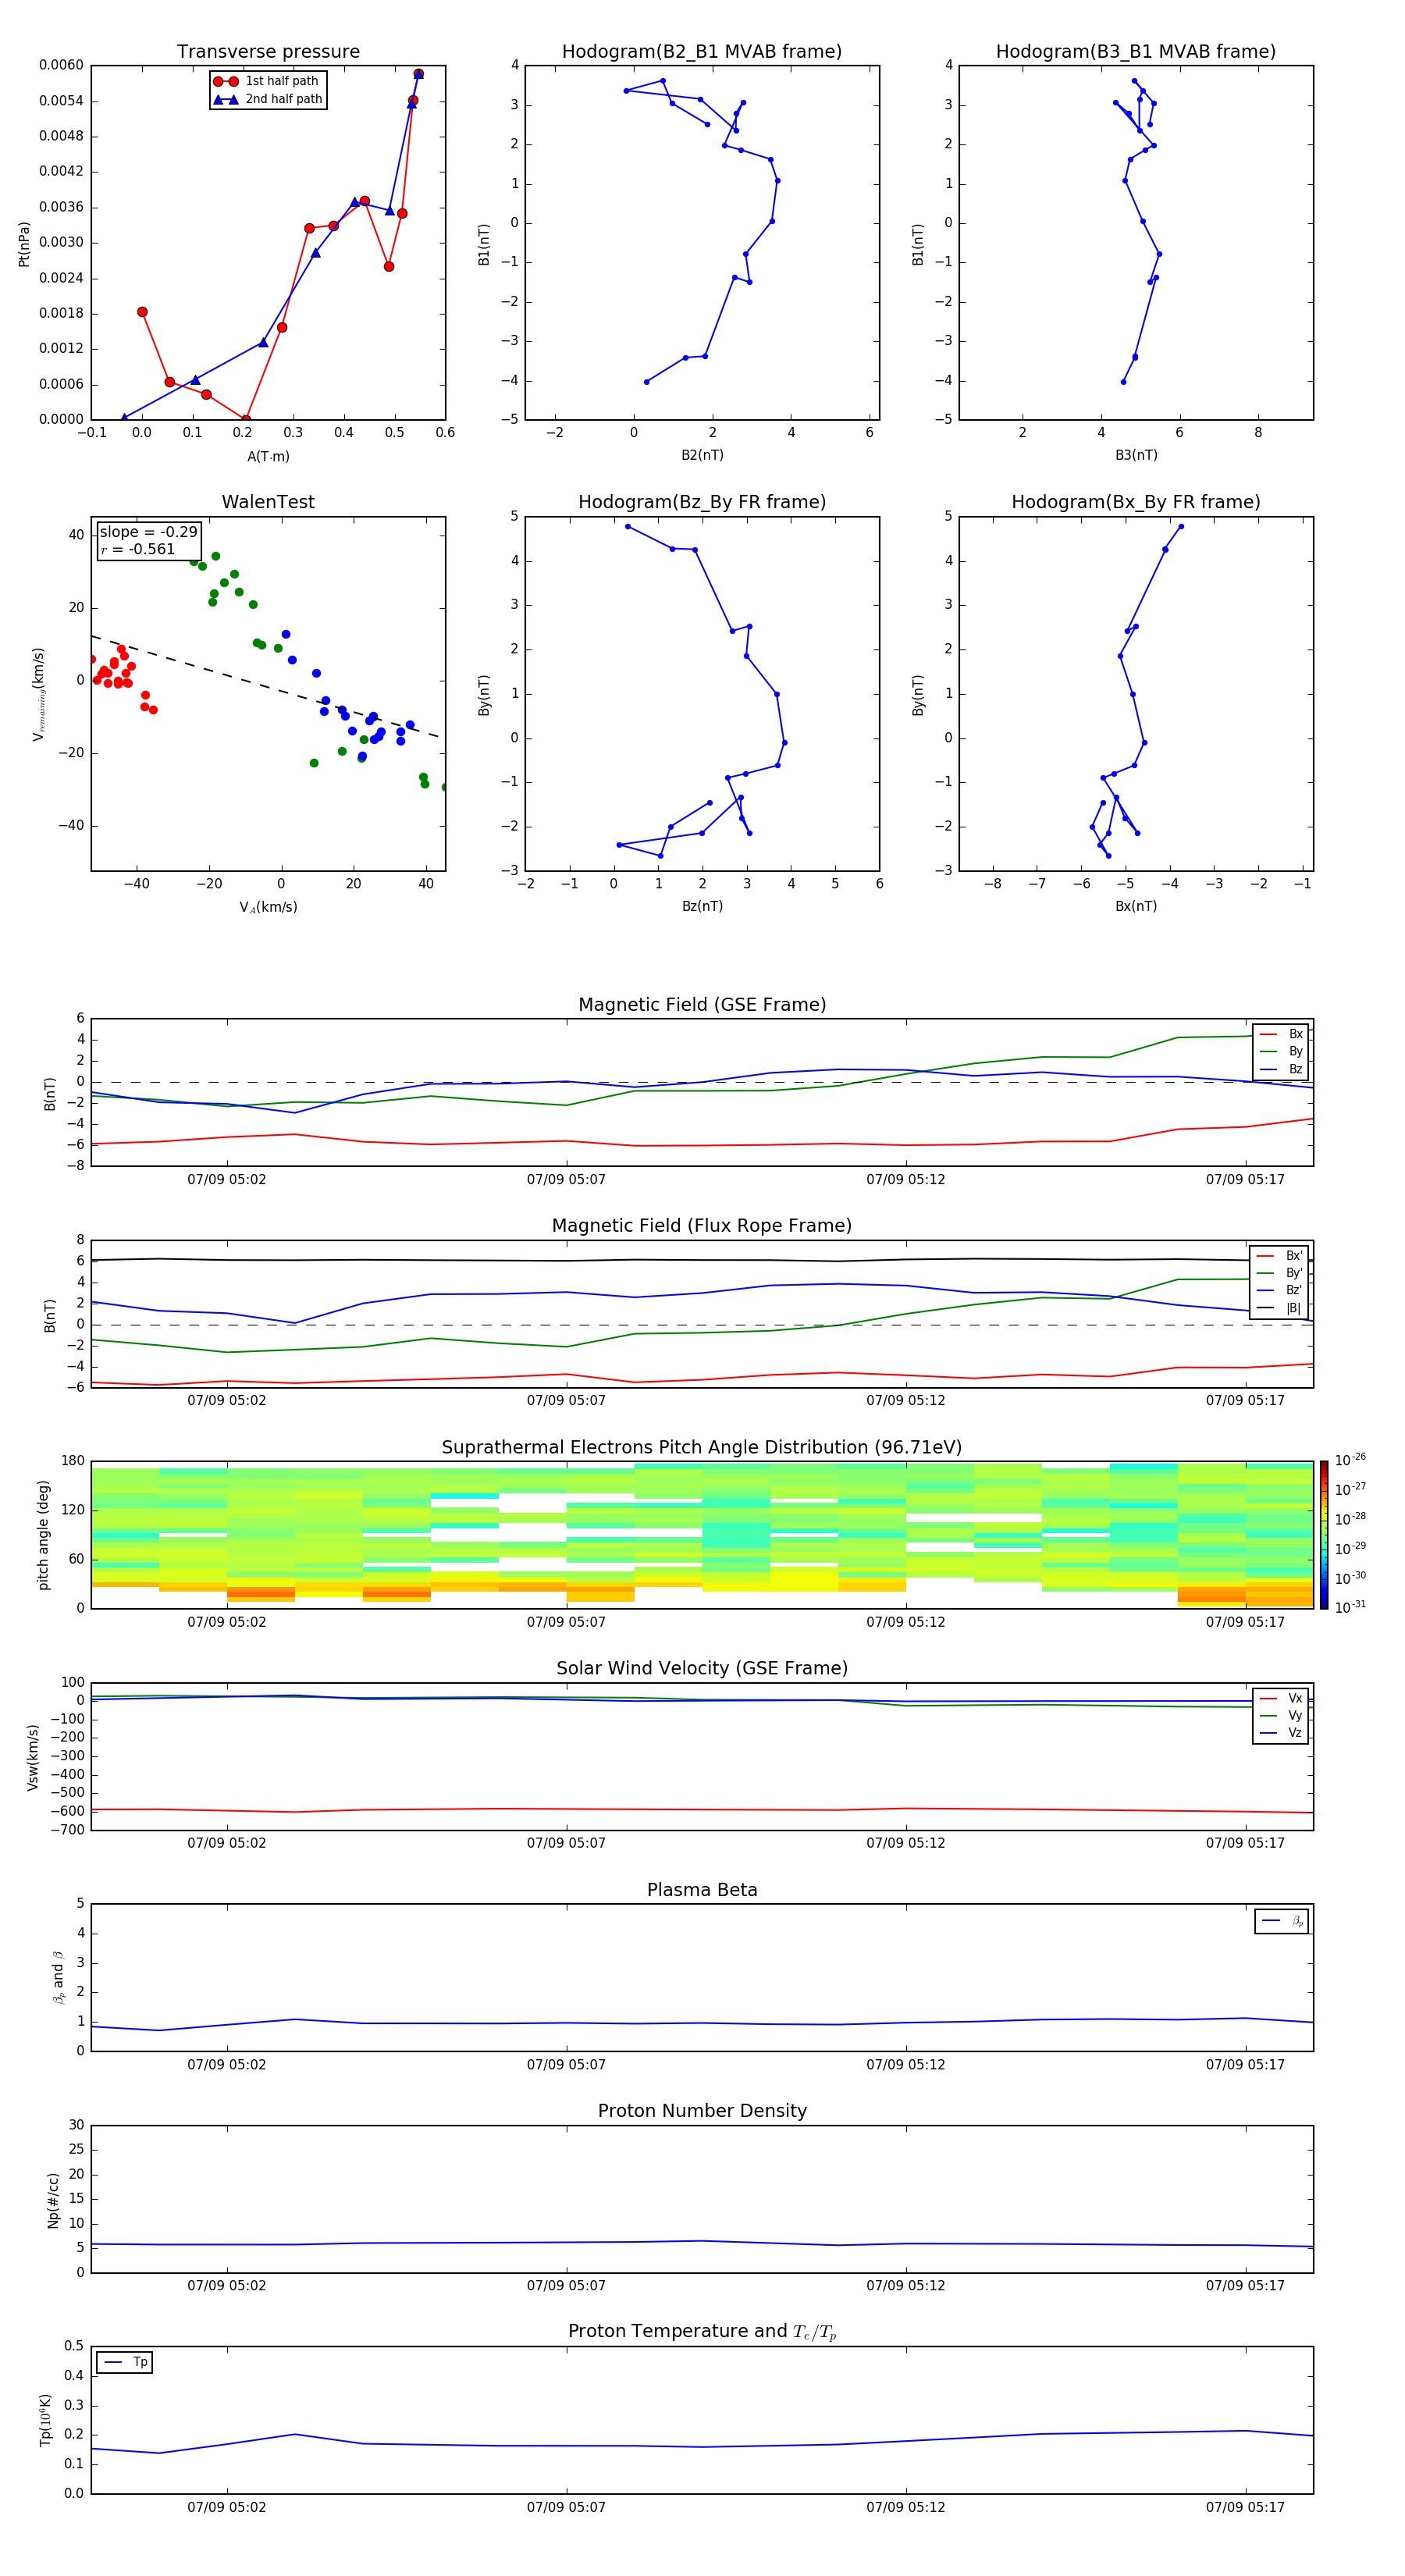Screen dimensions: 1405x2576
Task: Click the 'slope = -0.29' annotation
Action: 148,532
